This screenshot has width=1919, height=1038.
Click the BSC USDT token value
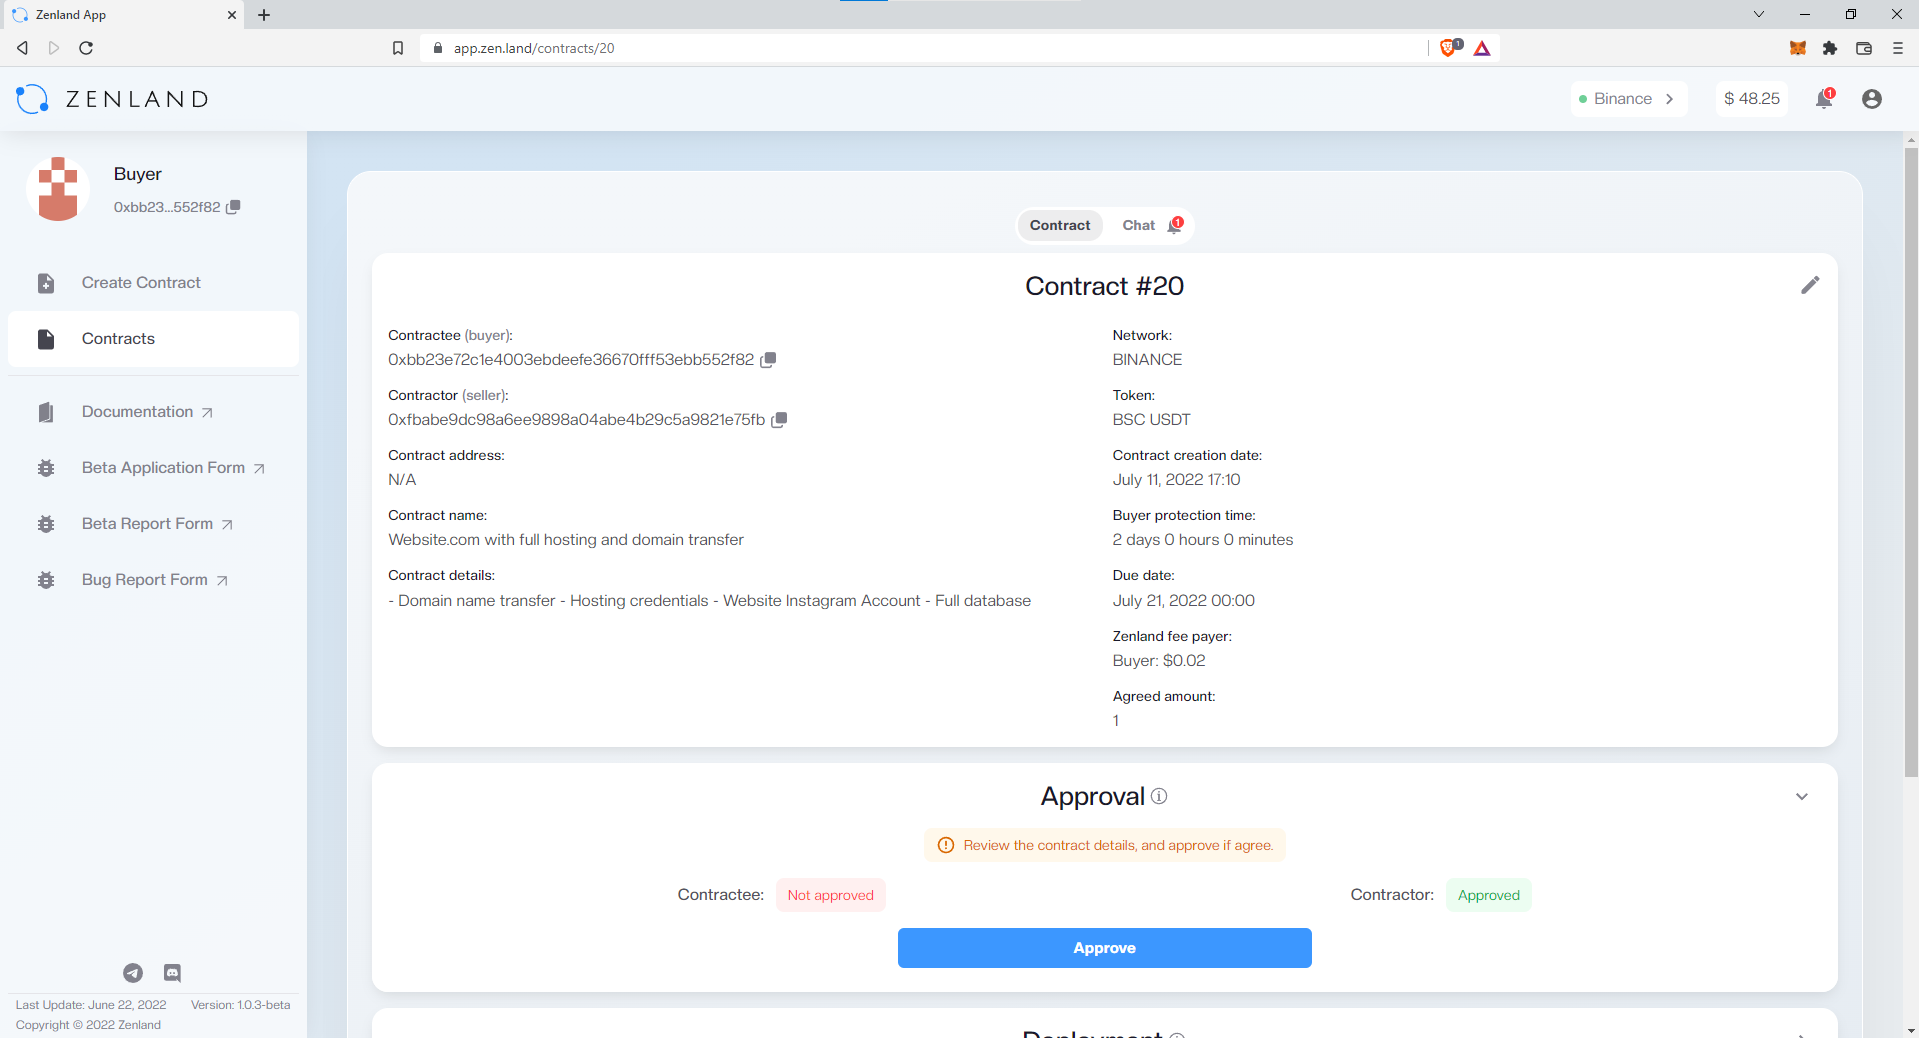[1151, 420]
